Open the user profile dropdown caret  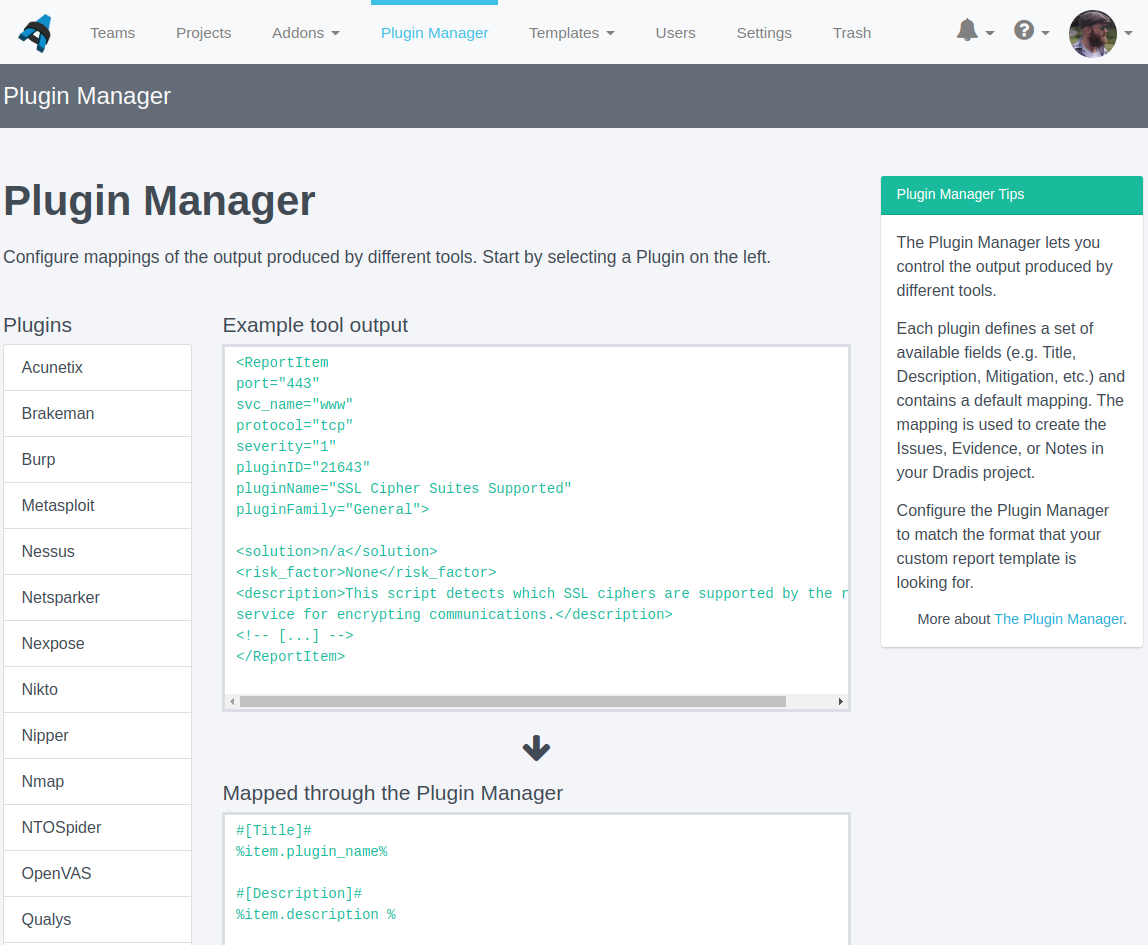(1129, 33)
